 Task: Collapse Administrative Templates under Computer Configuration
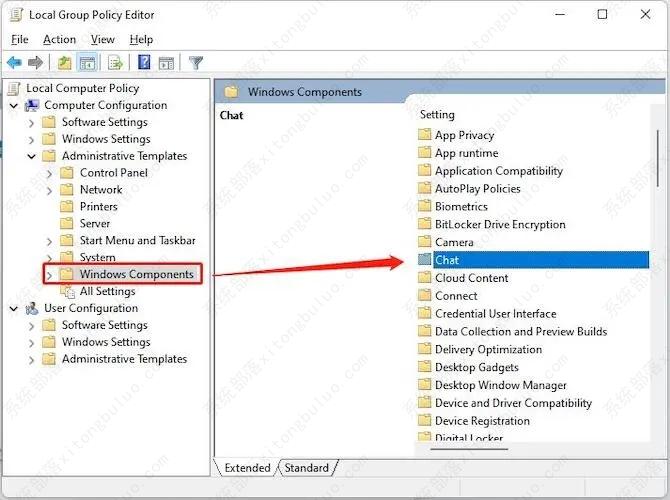(31, 156)
